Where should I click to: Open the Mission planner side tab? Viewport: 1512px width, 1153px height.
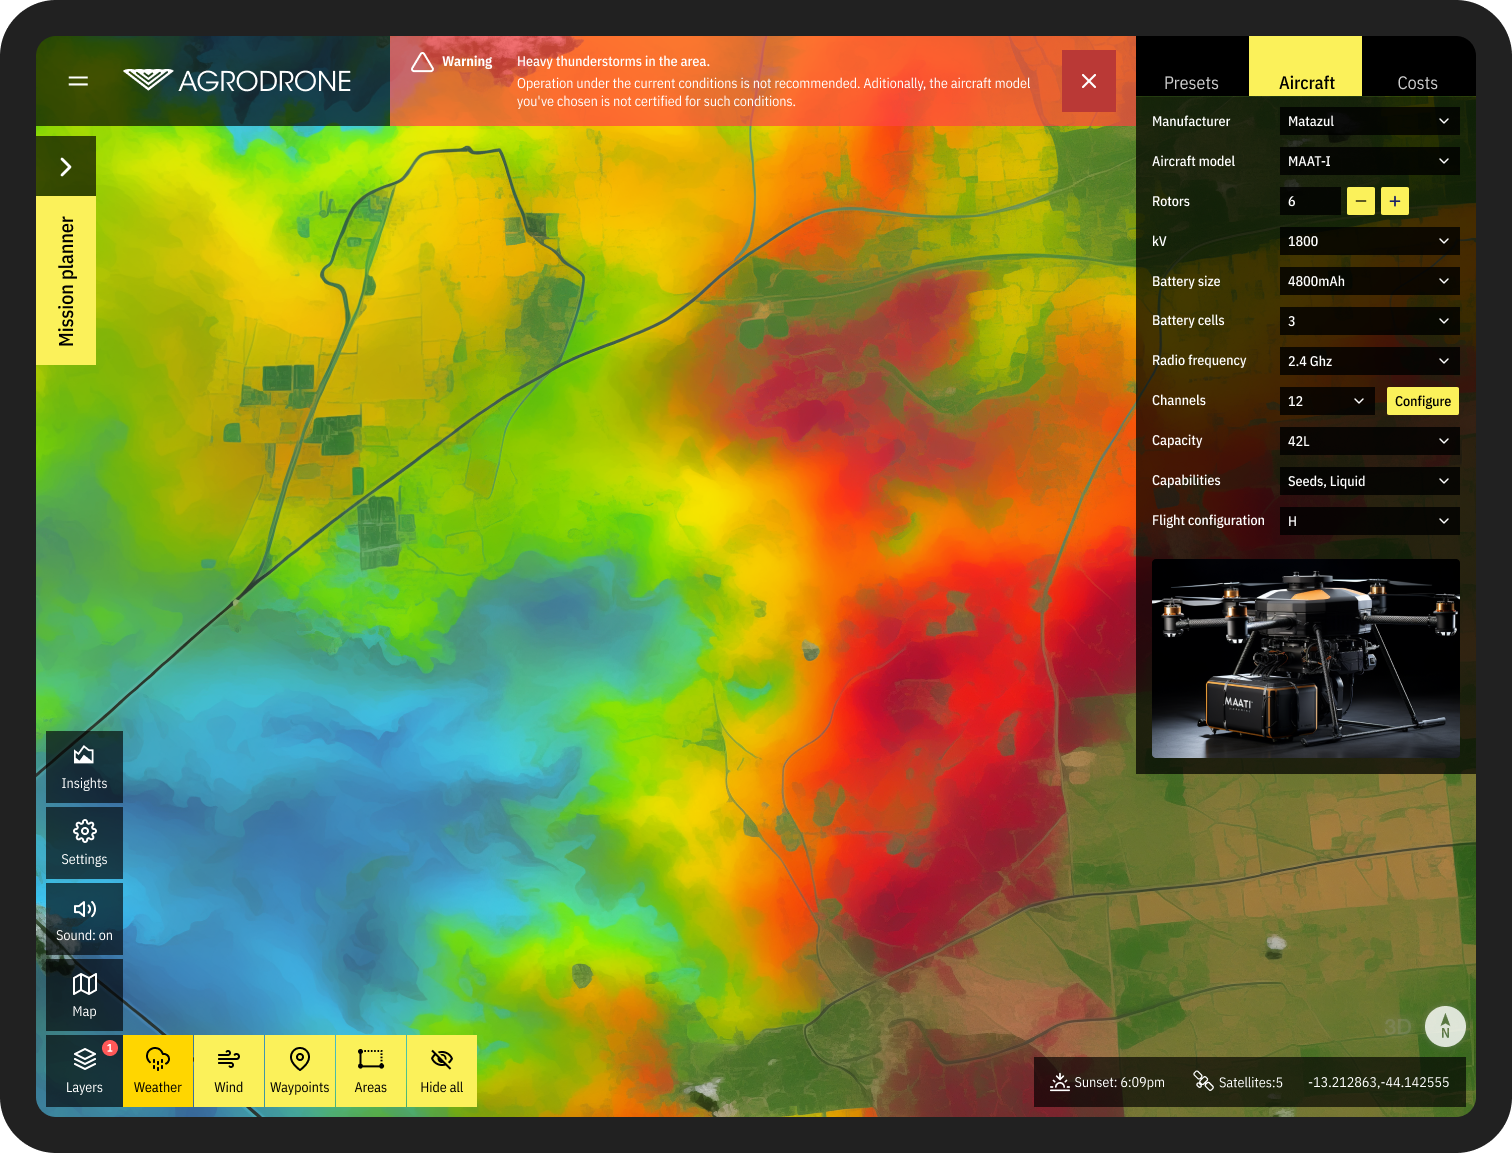click(x=66, y=281)
